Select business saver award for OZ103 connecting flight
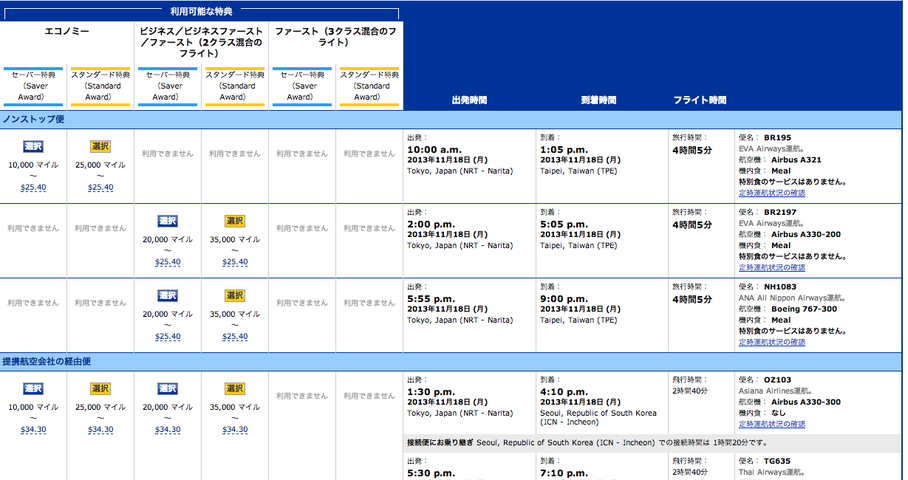 167,389
